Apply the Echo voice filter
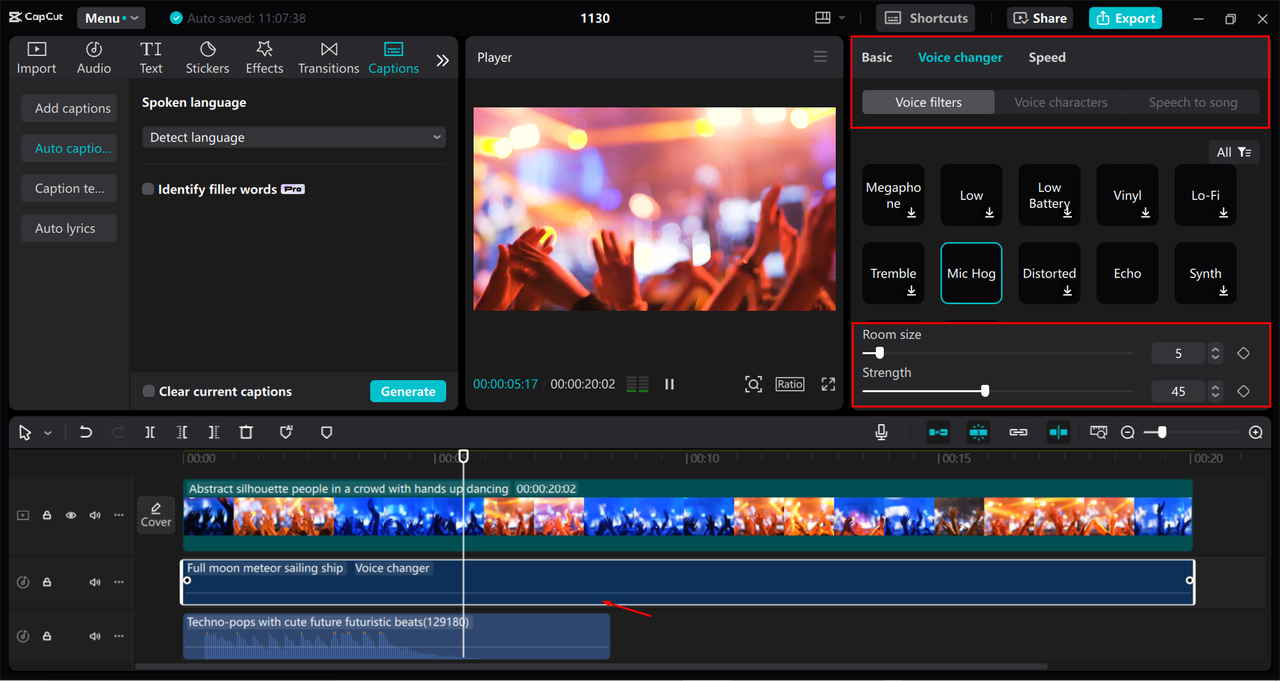Viewport: 1280px width, 681px height. coord(1127,273)
